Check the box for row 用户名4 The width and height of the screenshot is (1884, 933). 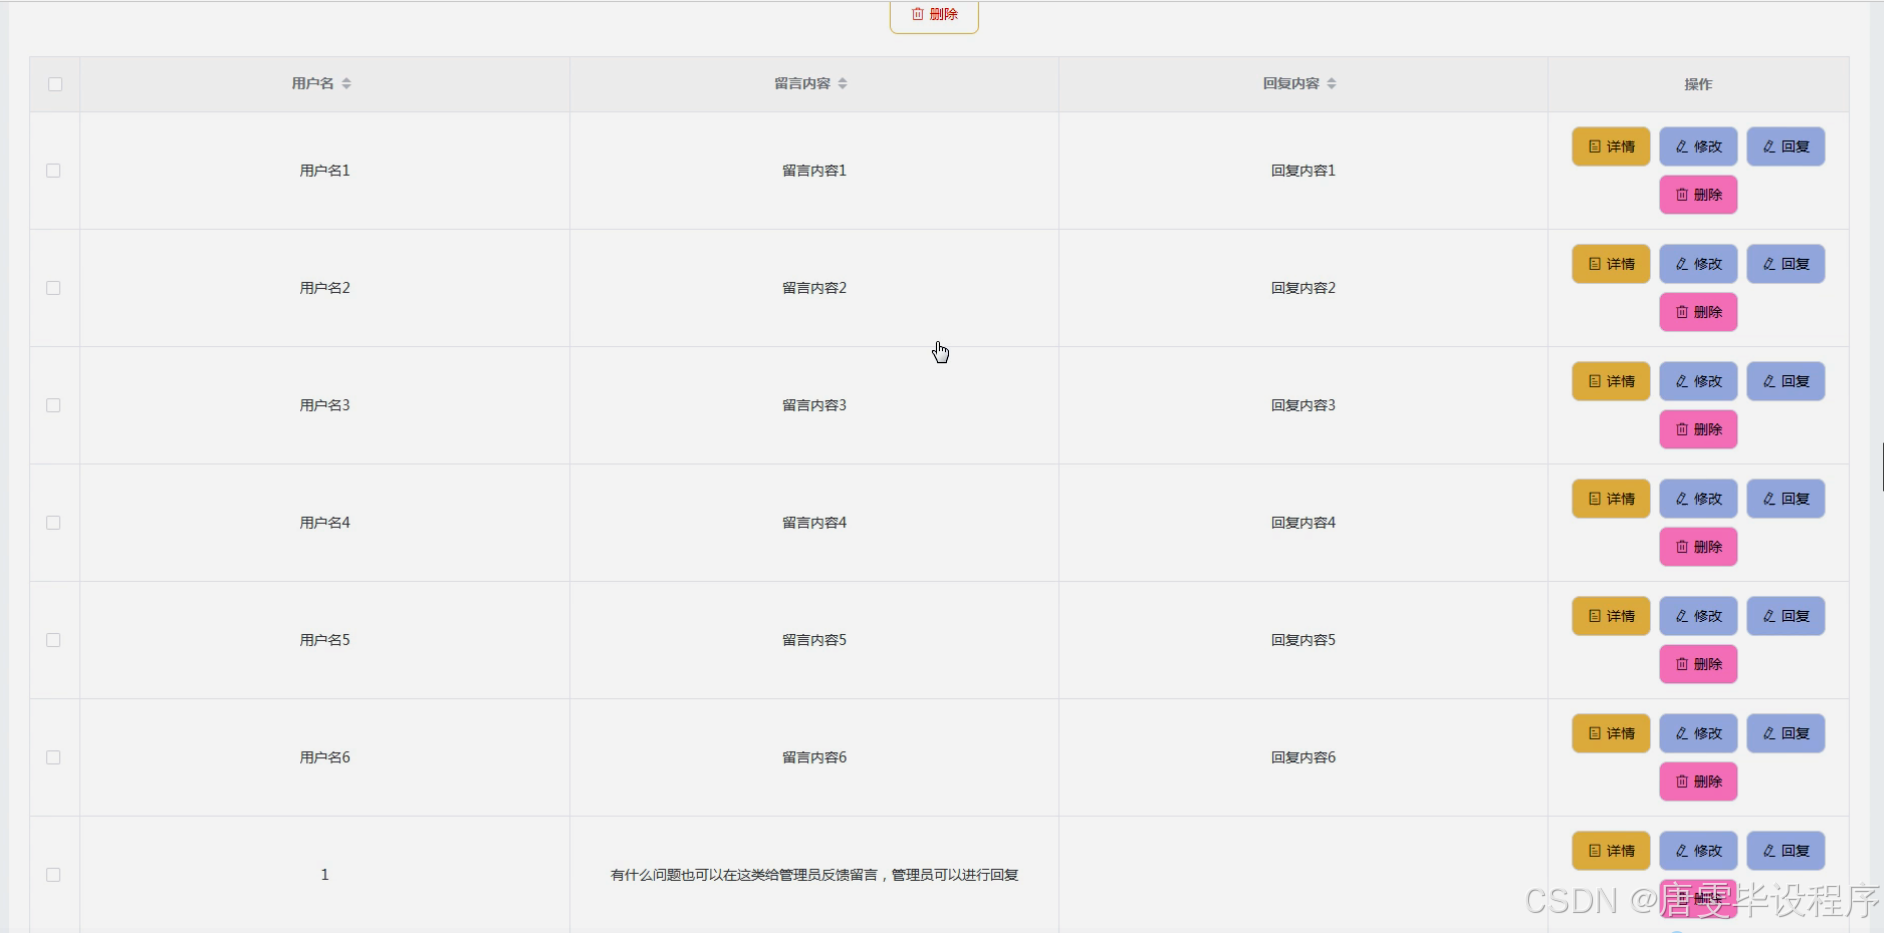coord(54,523)
